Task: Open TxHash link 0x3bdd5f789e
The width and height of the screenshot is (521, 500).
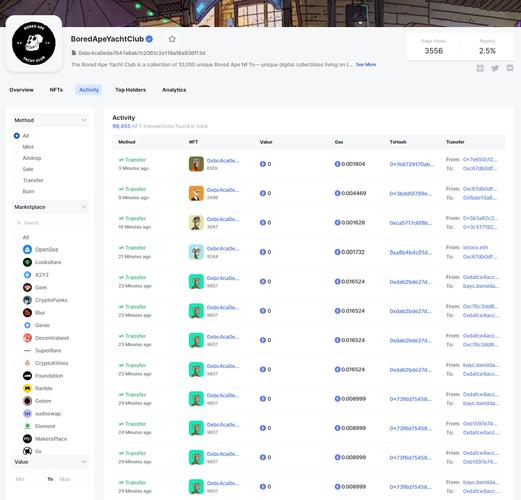Action: pos(411,193)
